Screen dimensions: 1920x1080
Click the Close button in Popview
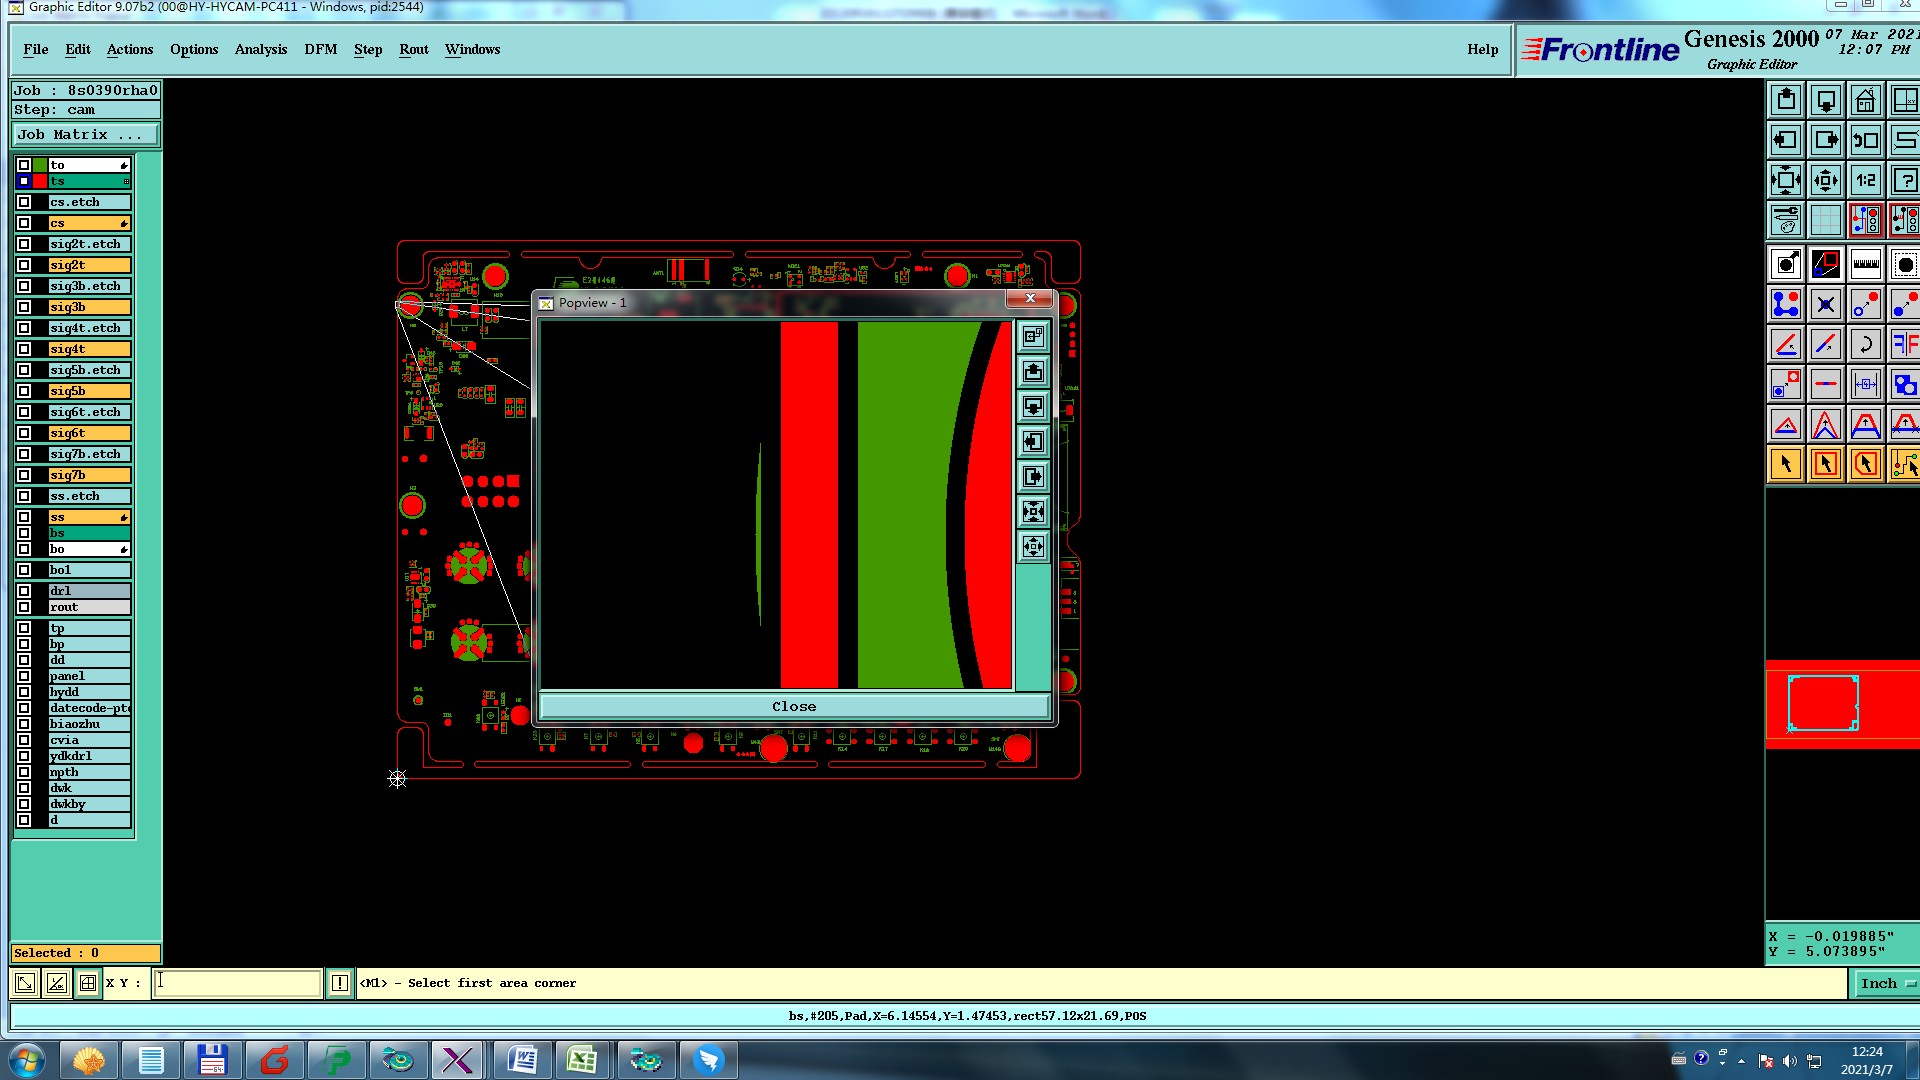coord(794,707)
